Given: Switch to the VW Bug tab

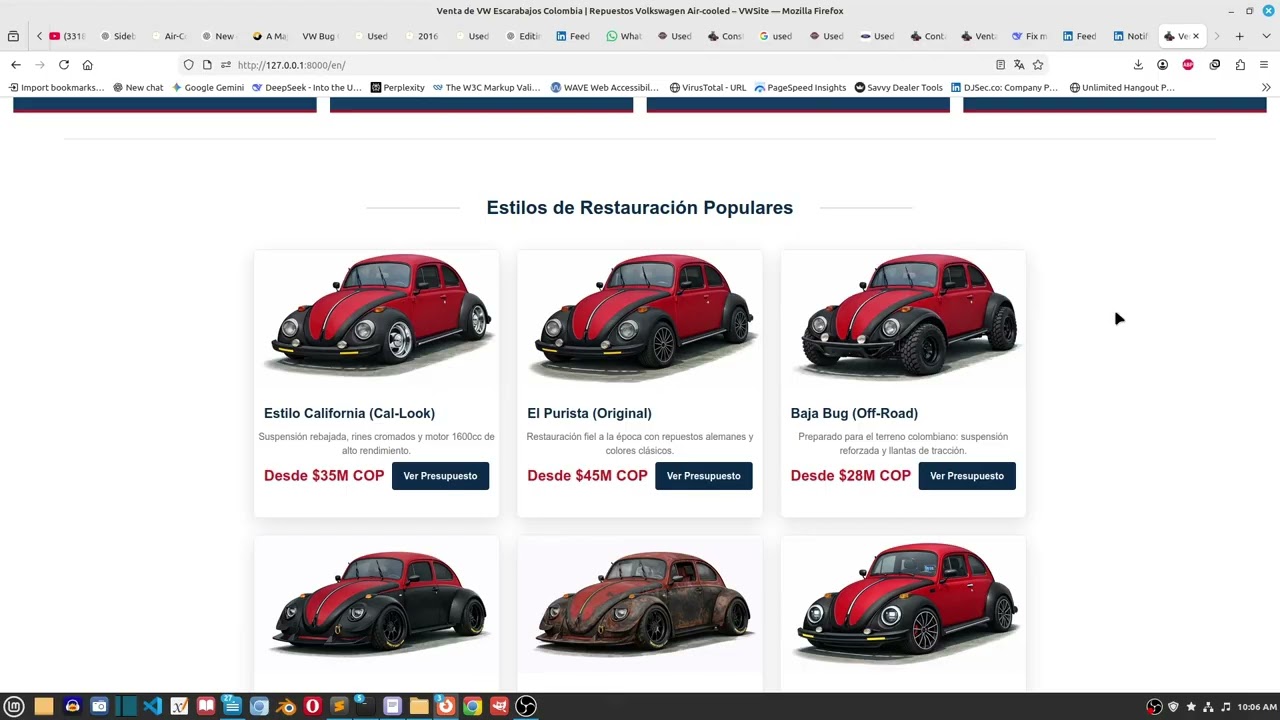Looking at the screenshot, I should 320,36.
